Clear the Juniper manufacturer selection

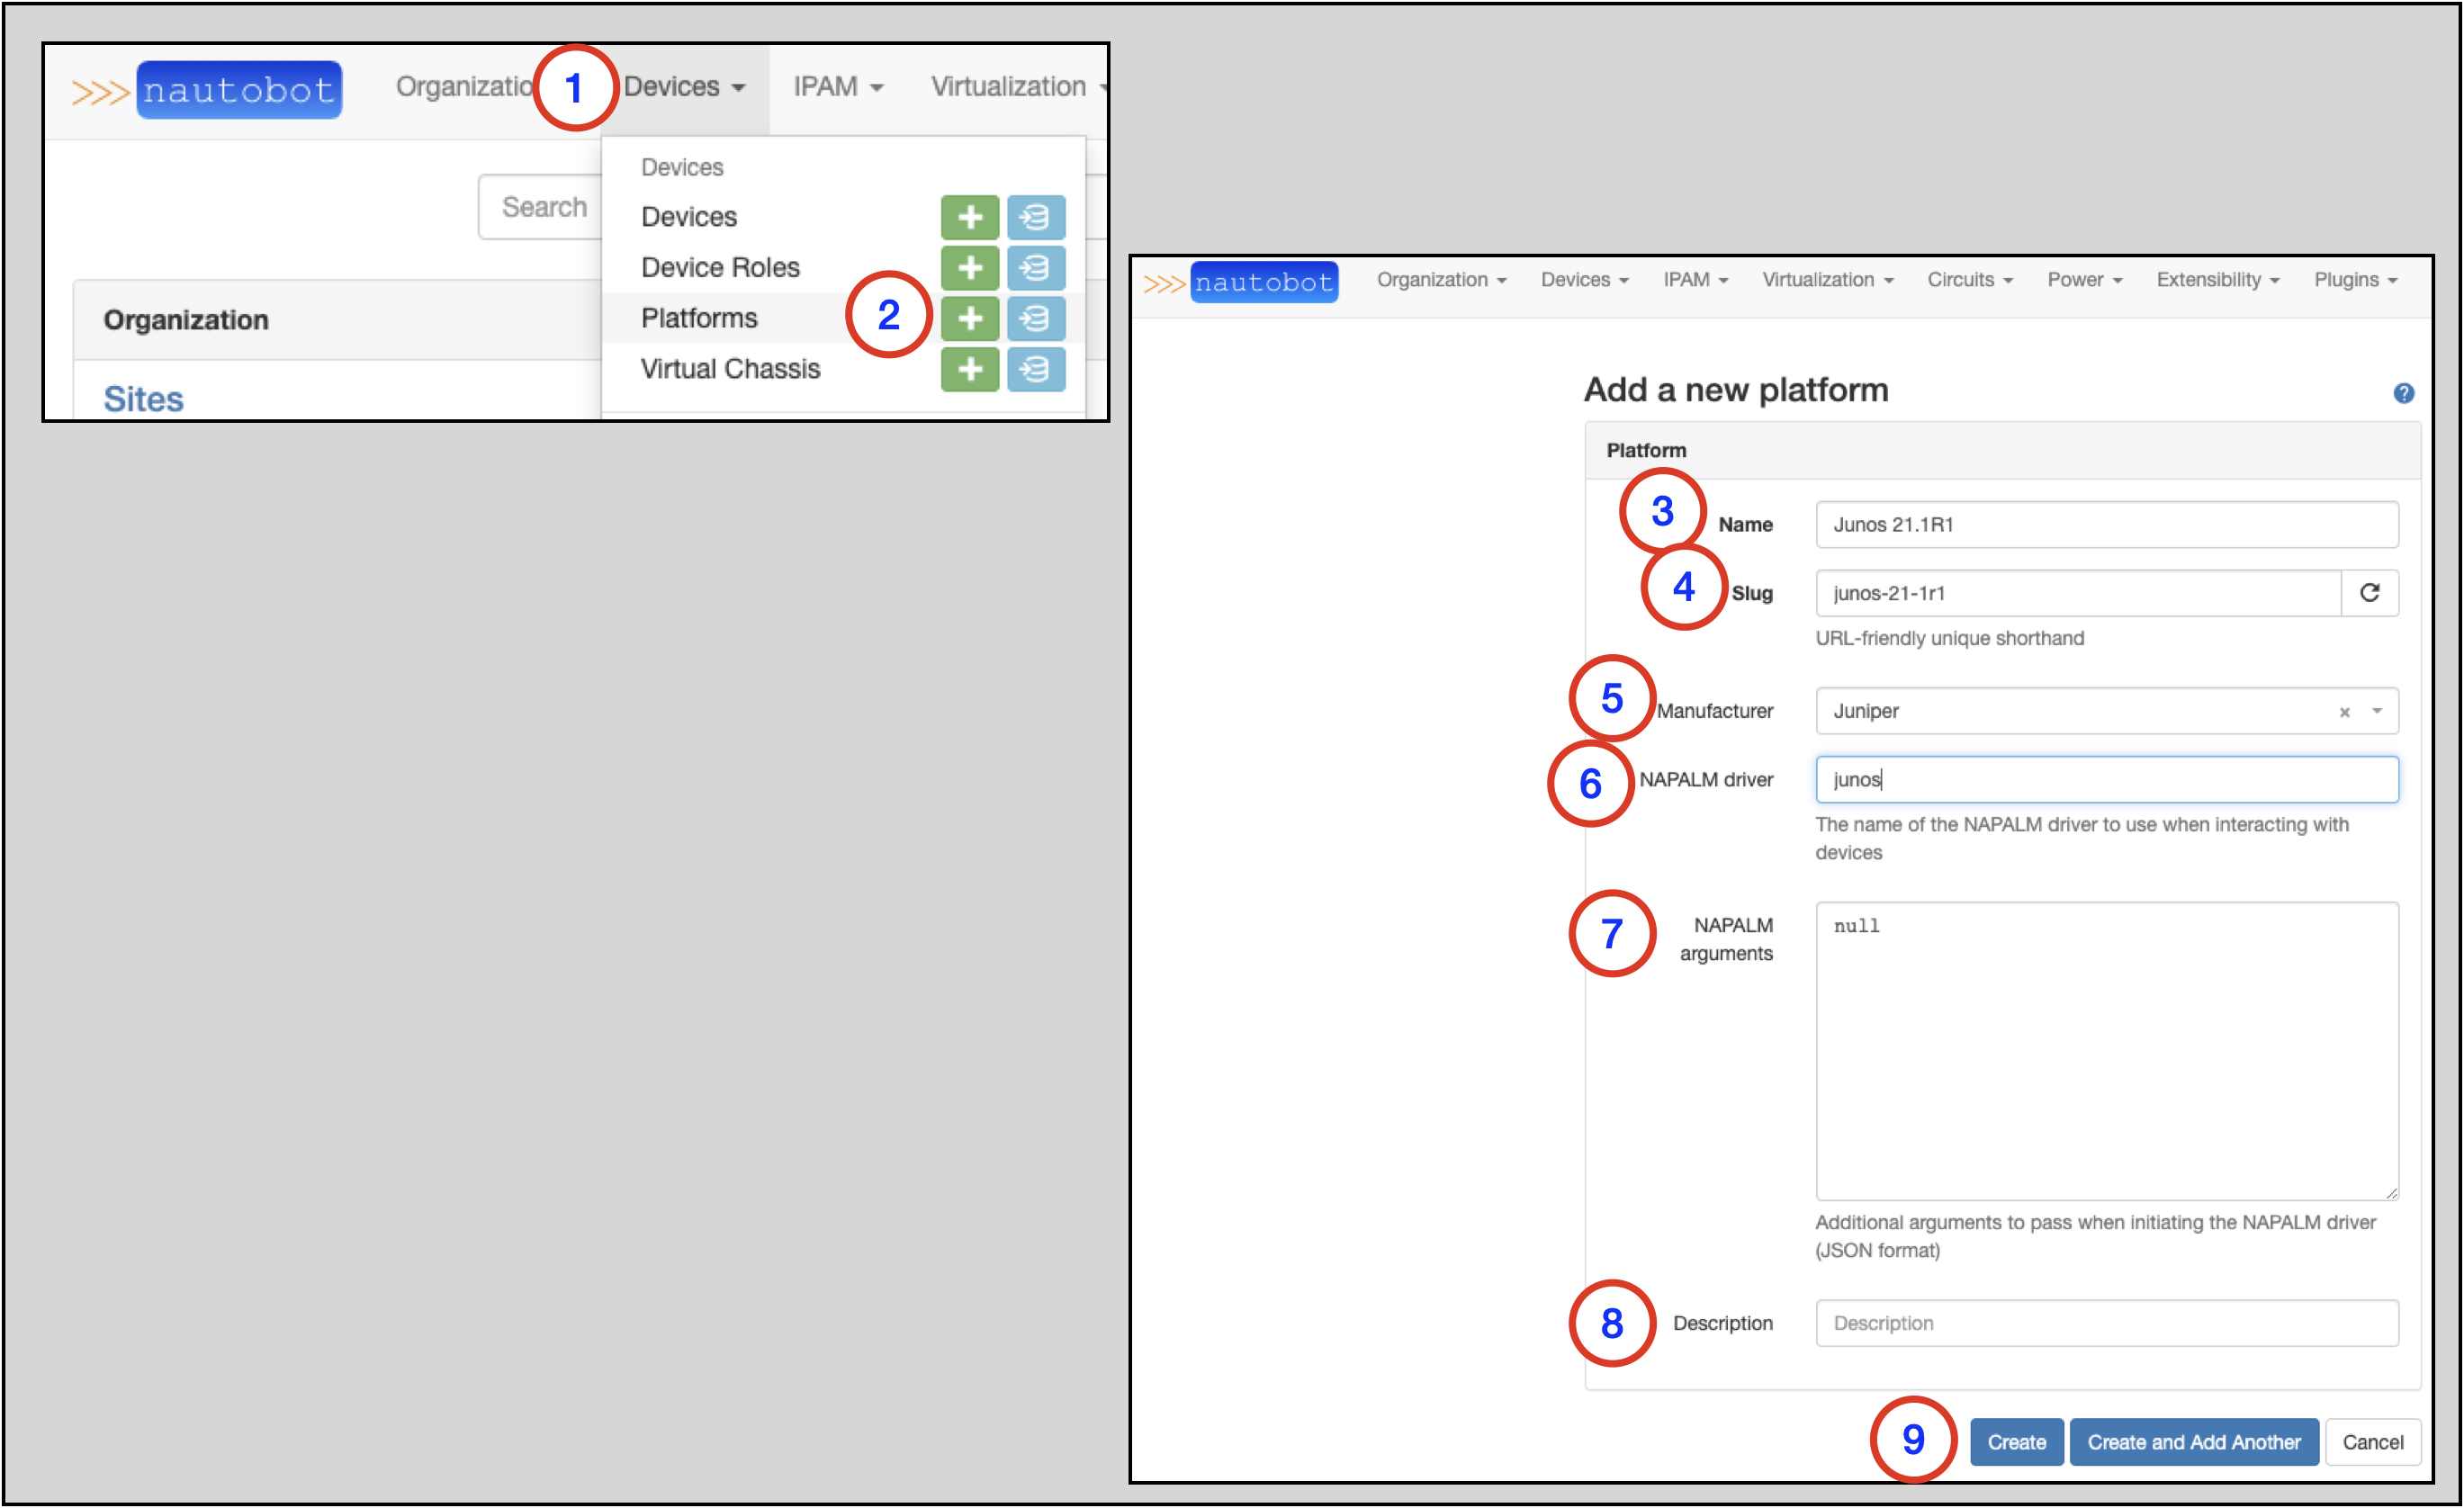[x=2344, y=712]
